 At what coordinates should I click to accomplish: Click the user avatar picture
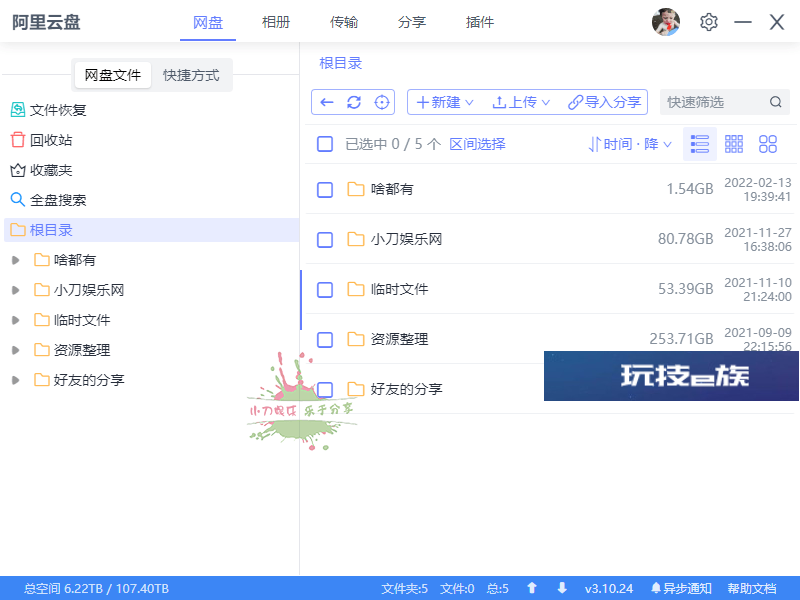(666, 22)
